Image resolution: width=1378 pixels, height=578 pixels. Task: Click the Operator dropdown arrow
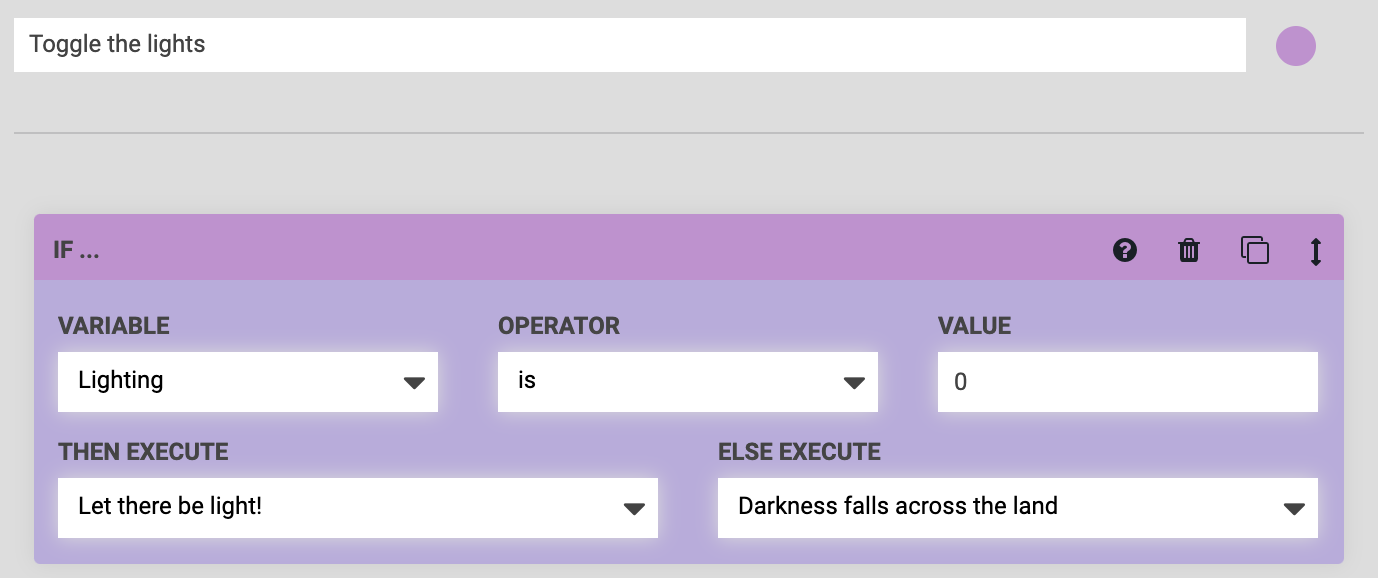[x=856, y=382]
